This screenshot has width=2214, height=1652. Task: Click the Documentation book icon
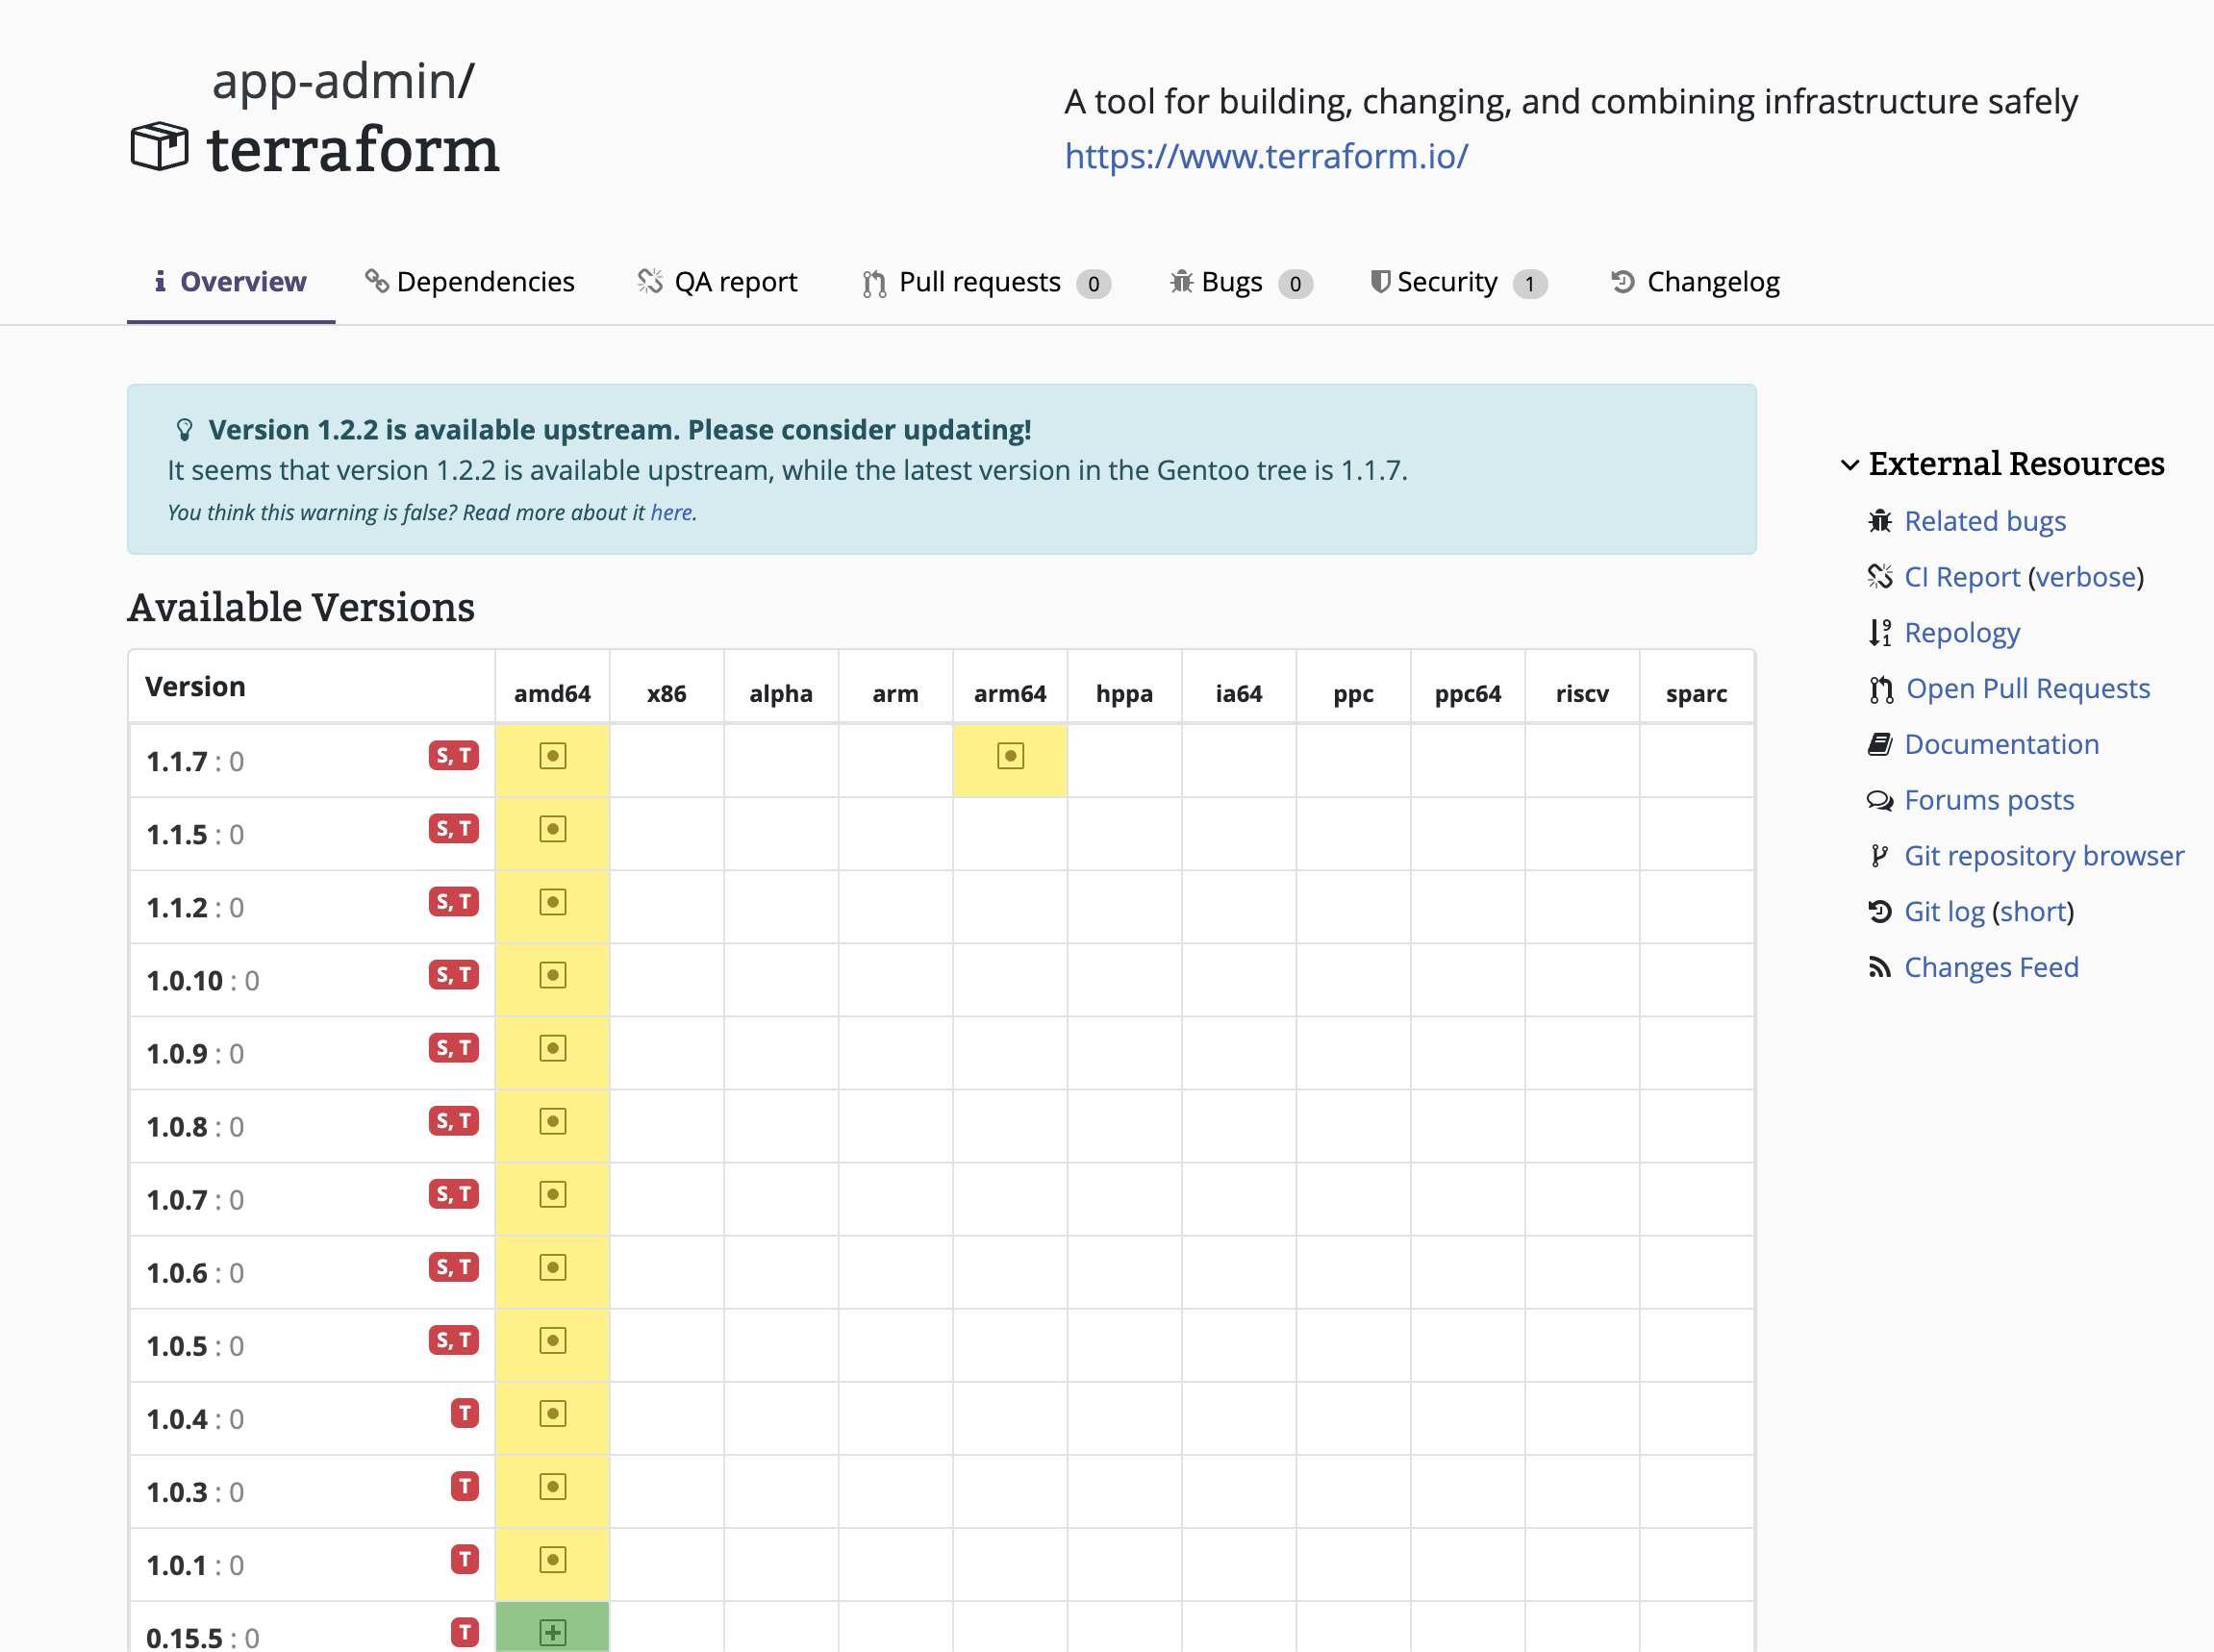(x=1879, y=745)
